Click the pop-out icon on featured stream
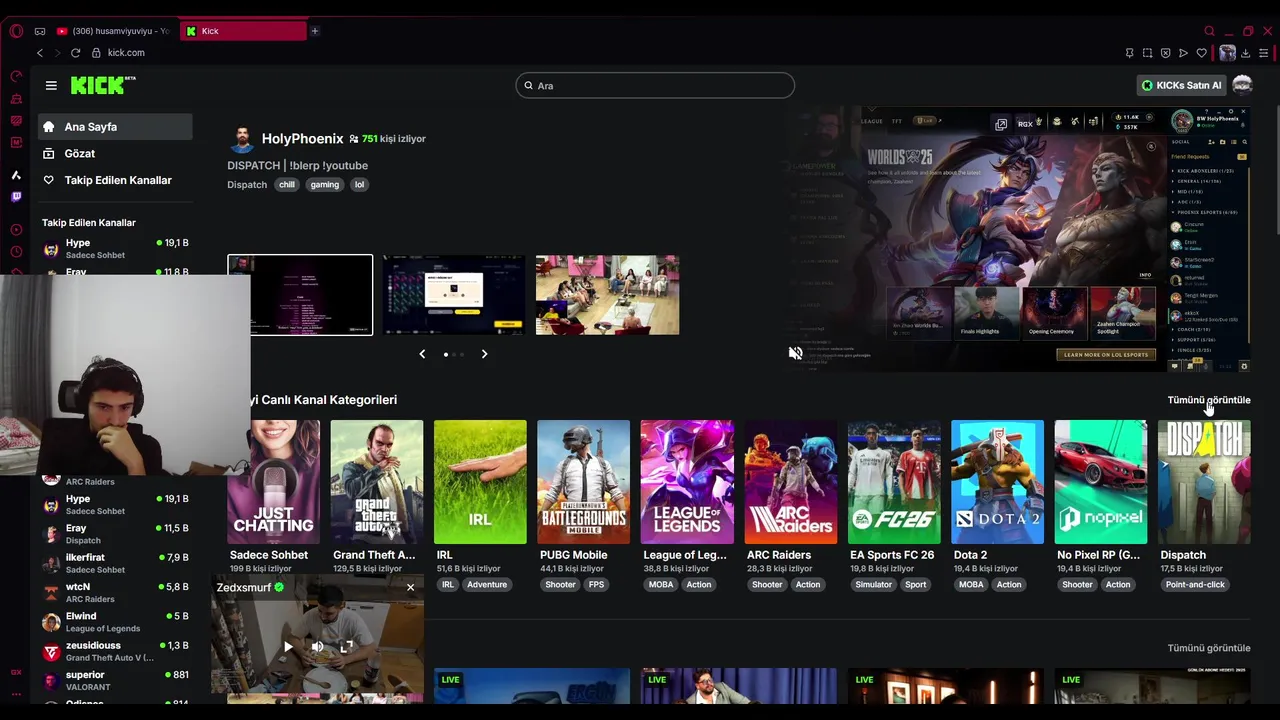This screenshot has width=1280, height=720. click(1001, 124)
